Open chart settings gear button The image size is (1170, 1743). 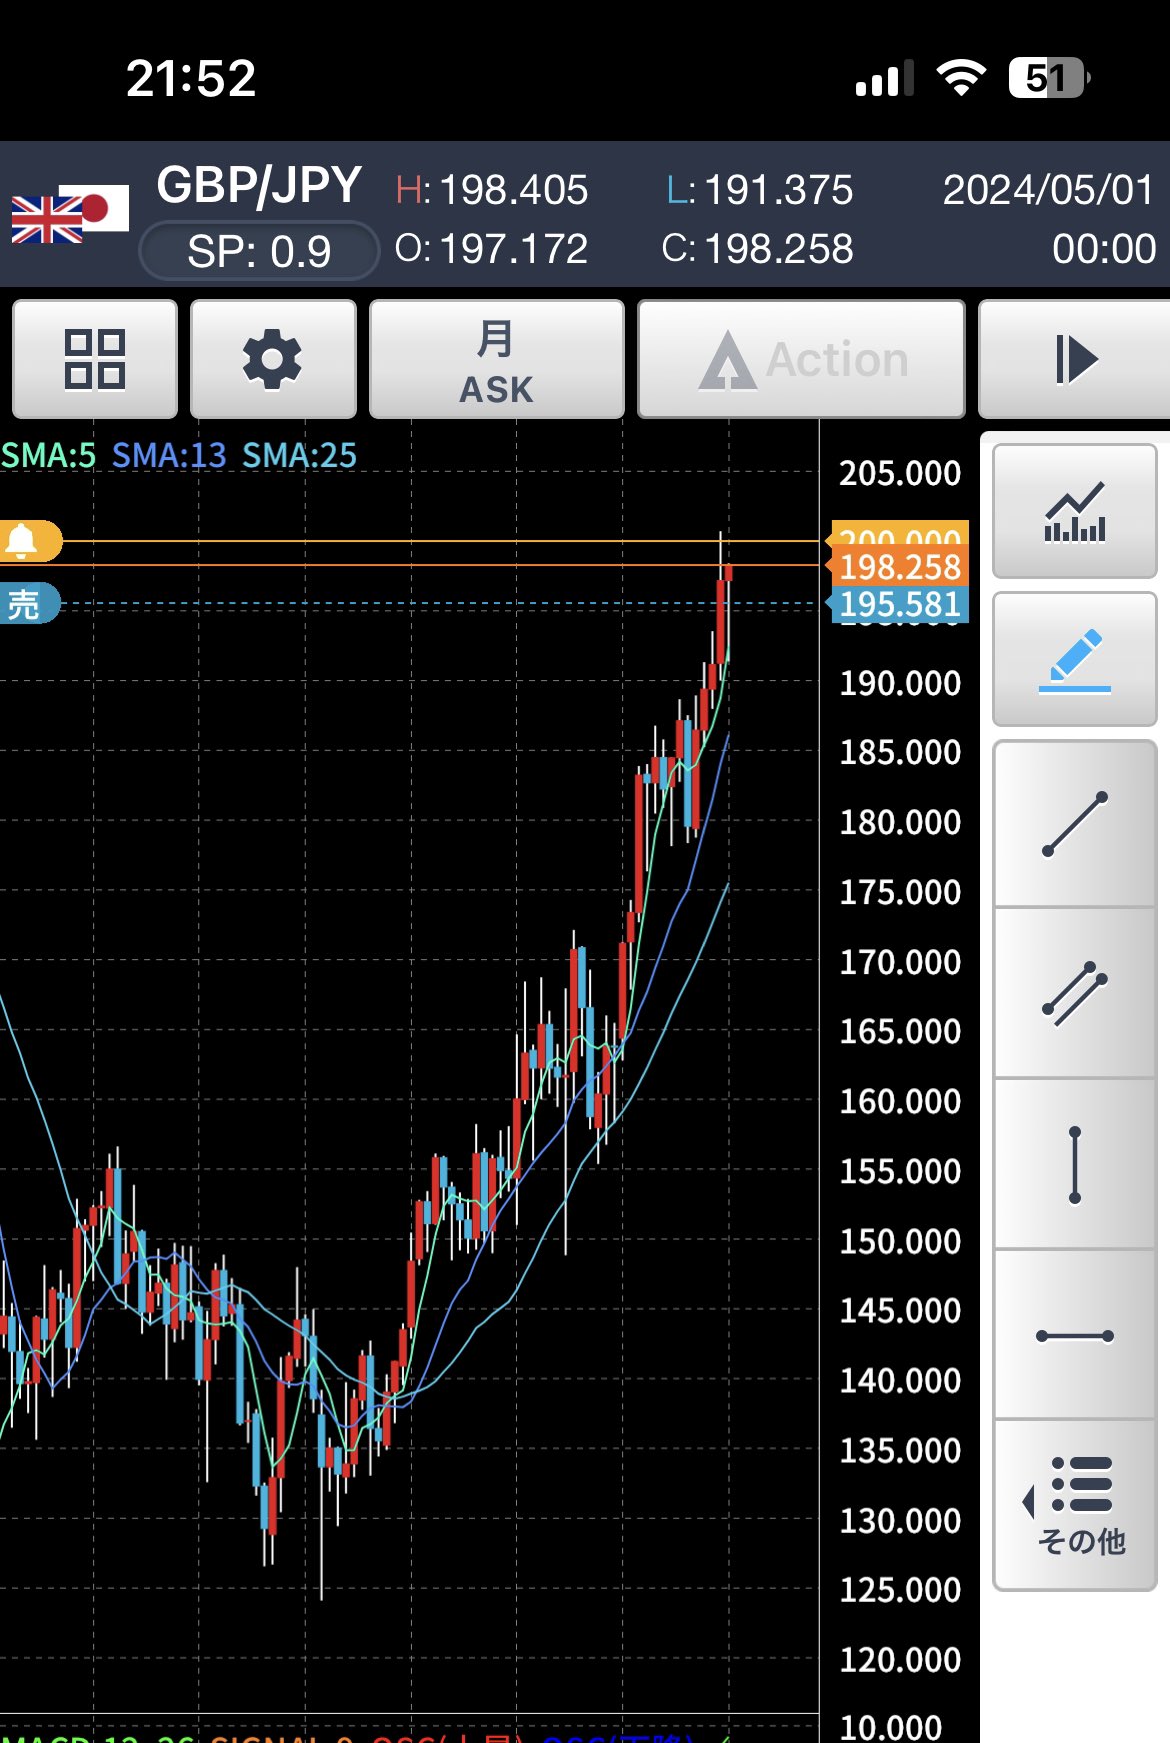[273, 359]
